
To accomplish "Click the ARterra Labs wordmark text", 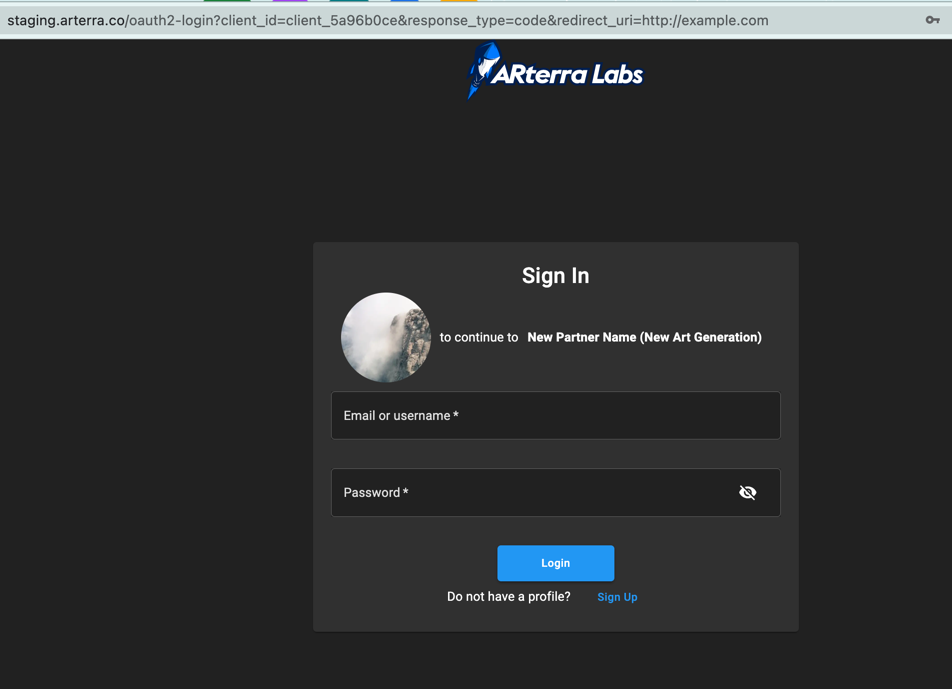I will coord(567,74).
